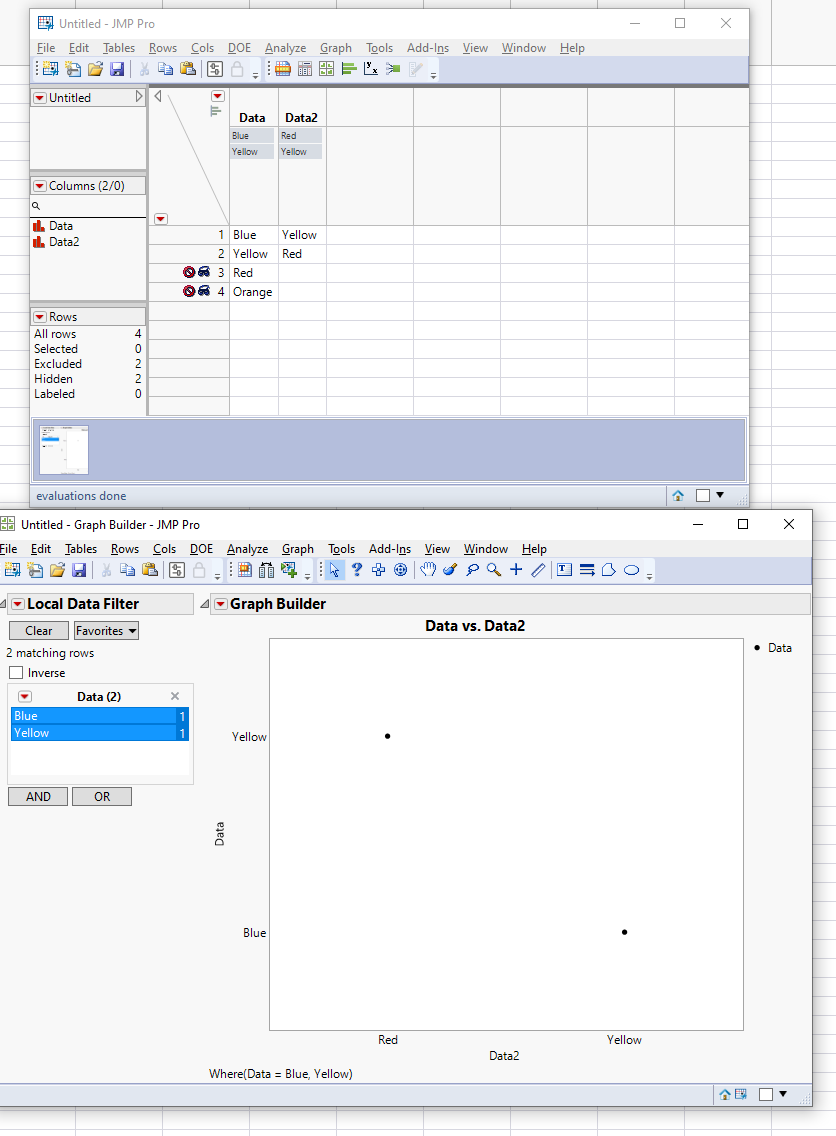Viewport: 836px width, 1136px height.
Task: Select the Crosshairs tool in Graph Builder
Action: click(516, 570)
